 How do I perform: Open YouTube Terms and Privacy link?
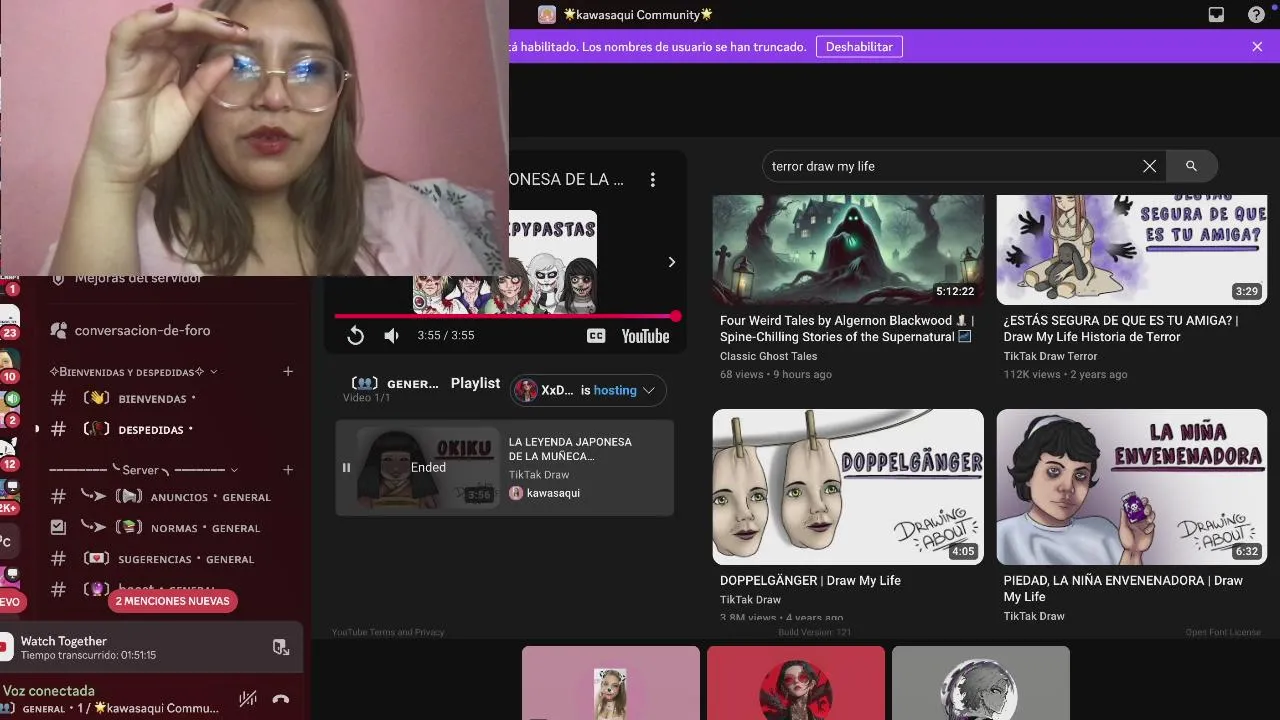point(388,632)
